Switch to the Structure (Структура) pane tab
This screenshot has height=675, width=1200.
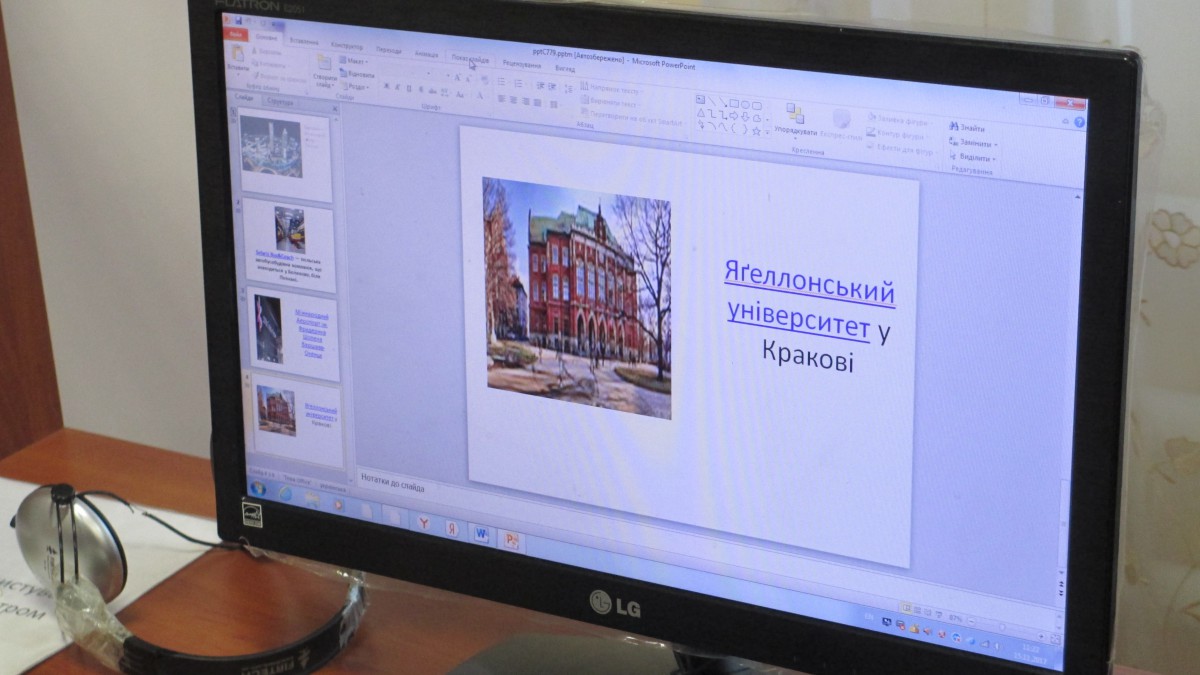click(x=281, y=102)
